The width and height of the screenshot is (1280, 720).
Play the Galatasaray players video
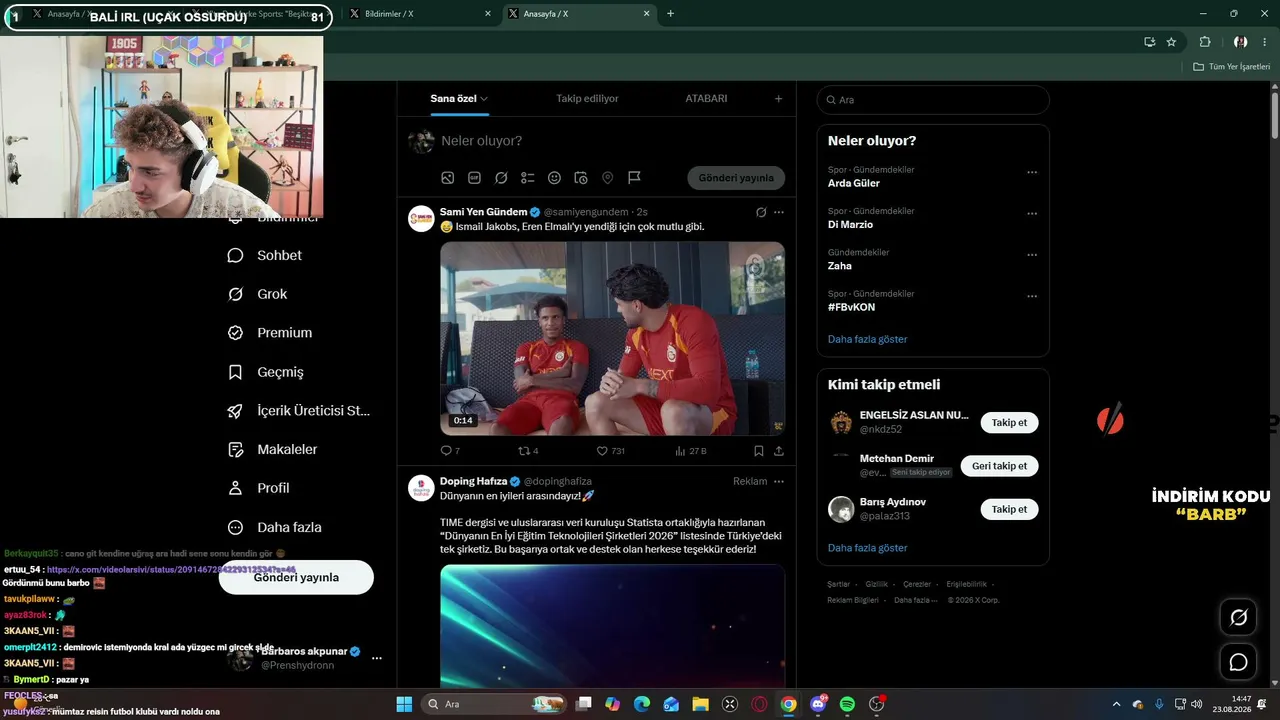[x=612, y=338]
